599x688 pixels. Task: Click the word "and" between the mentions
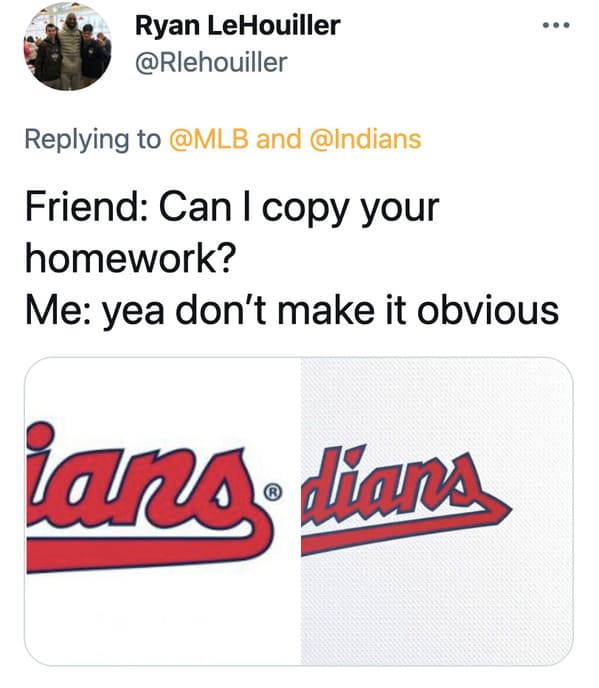point(279,139)
